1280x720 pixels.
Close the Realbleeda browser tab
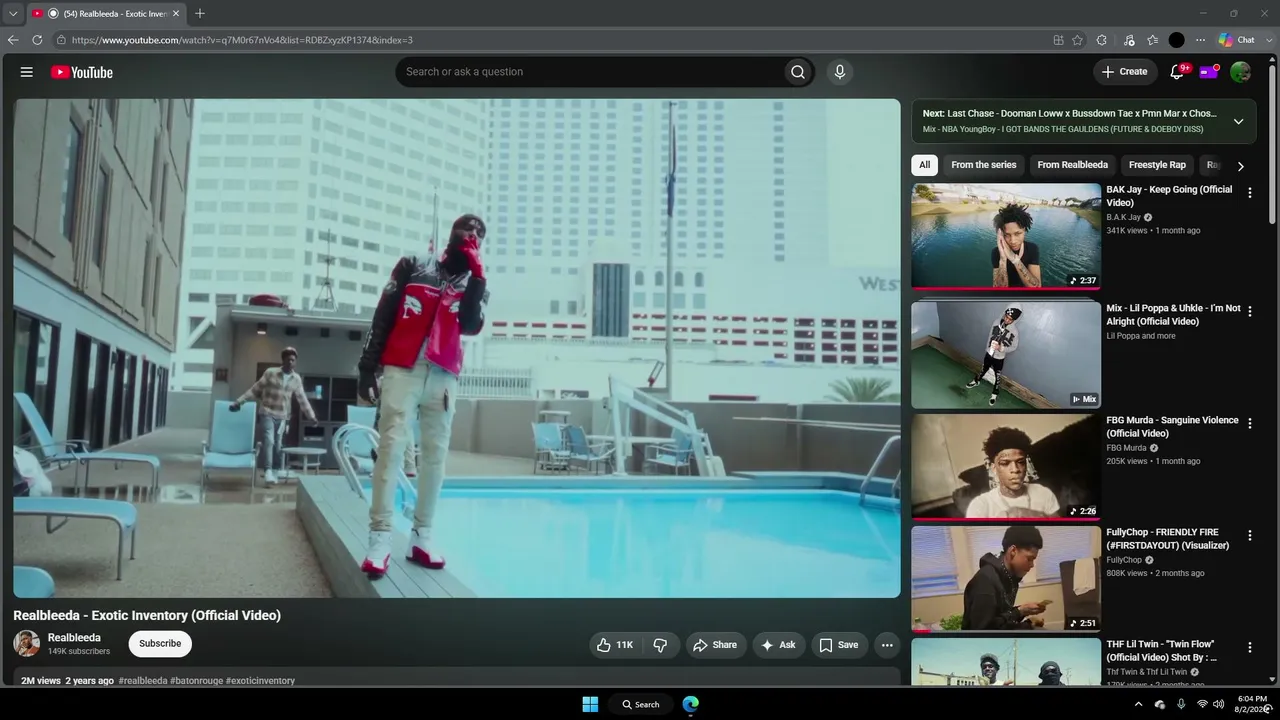(x=176, y=14)
